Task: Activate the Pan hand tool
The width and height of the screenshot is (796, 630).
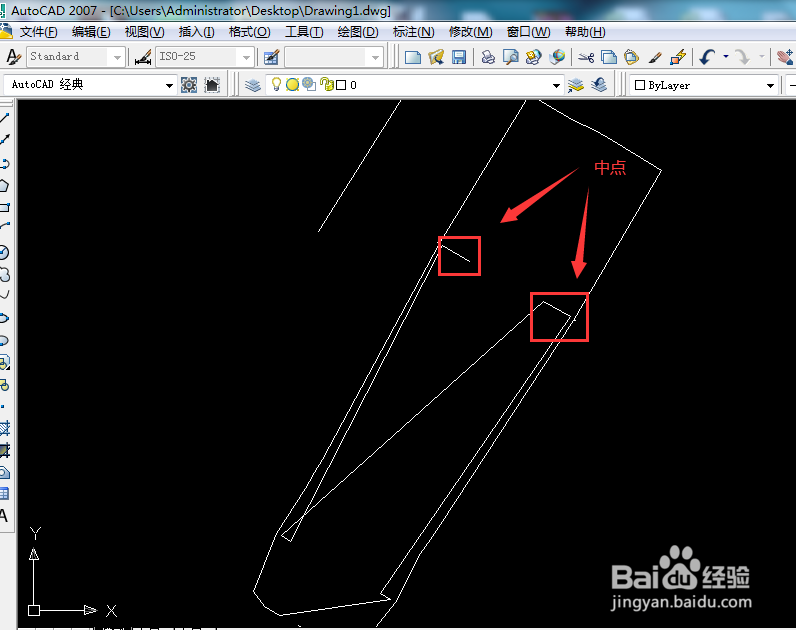Action: 786,57
